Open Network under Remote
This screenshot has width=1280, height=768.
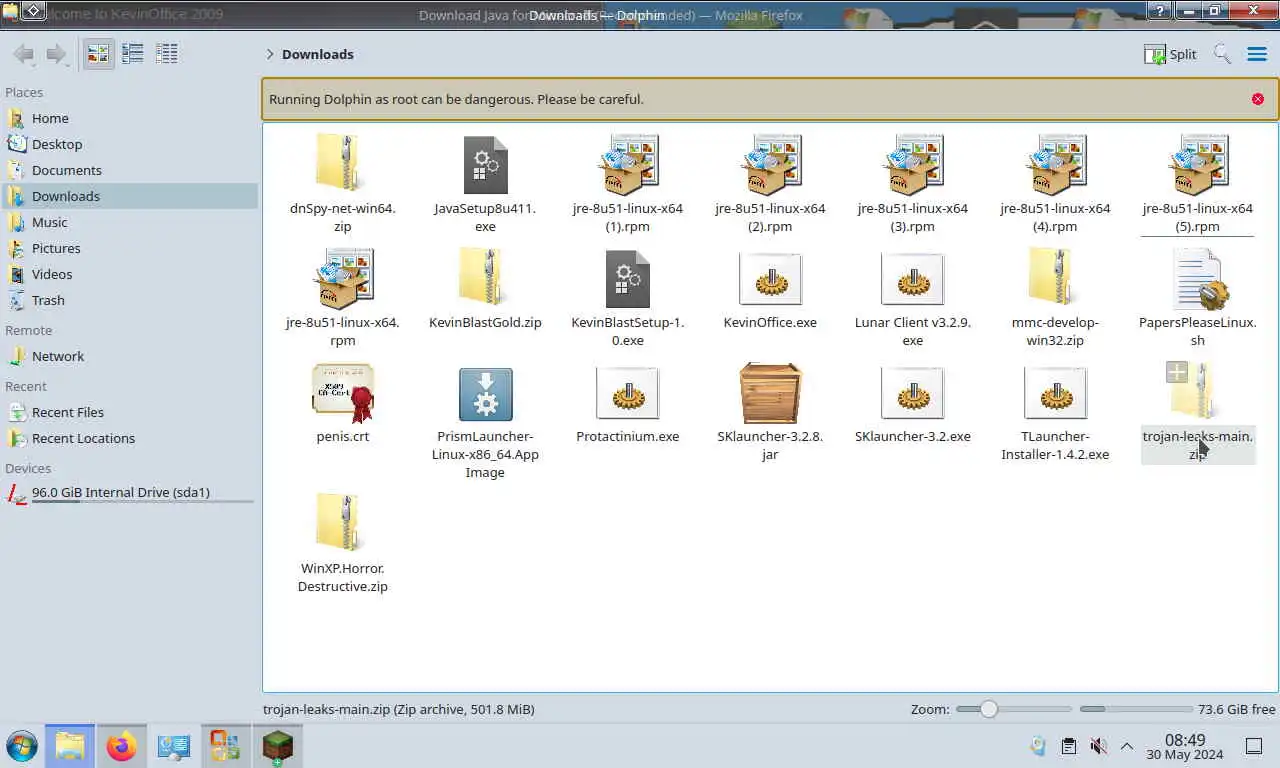click(x=129, y=356)
